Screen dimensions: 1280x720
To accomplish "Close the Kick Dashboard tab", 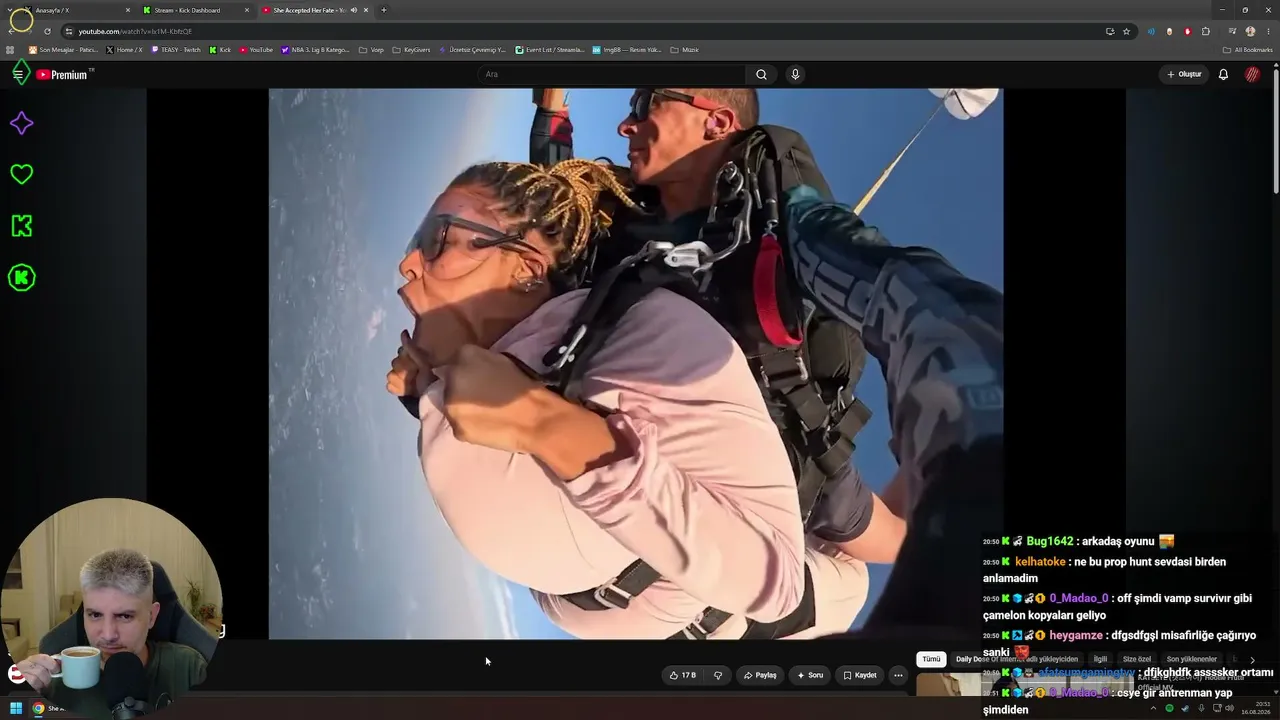I will click(x=247, y=10).
